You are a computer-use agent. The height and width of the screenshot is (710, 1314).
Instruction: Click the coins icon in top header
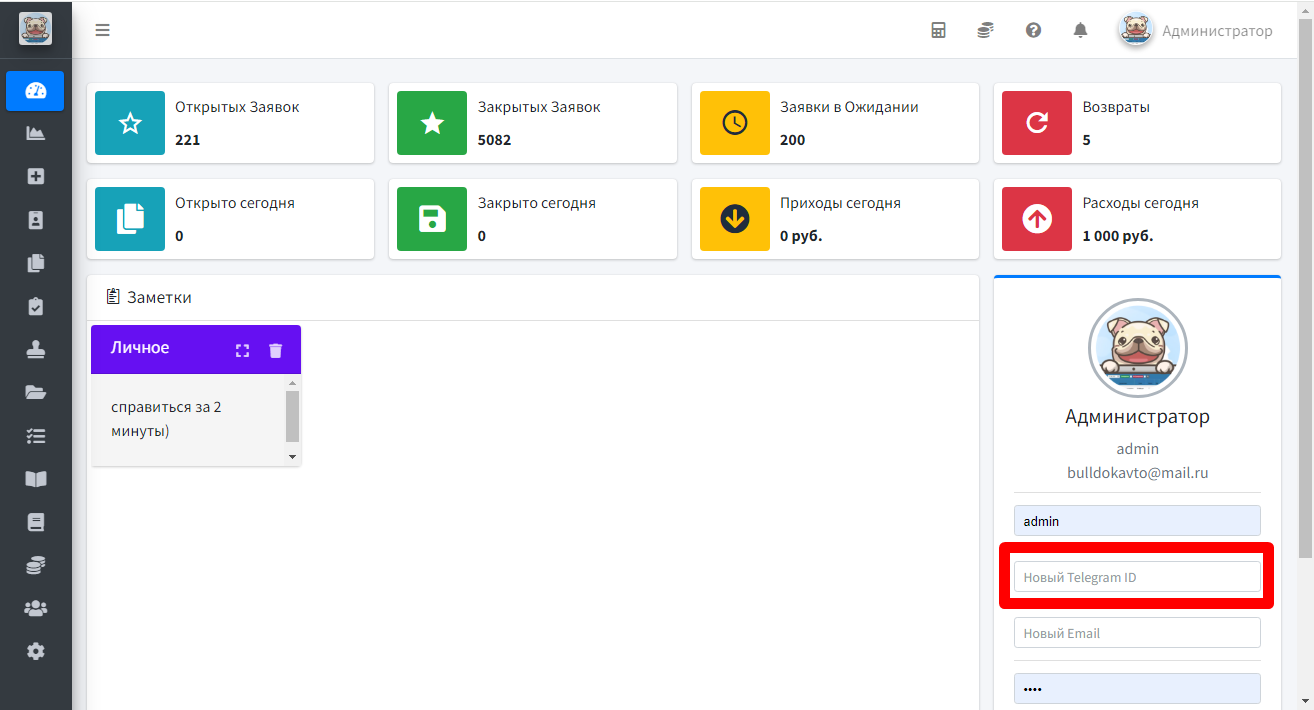985,30
